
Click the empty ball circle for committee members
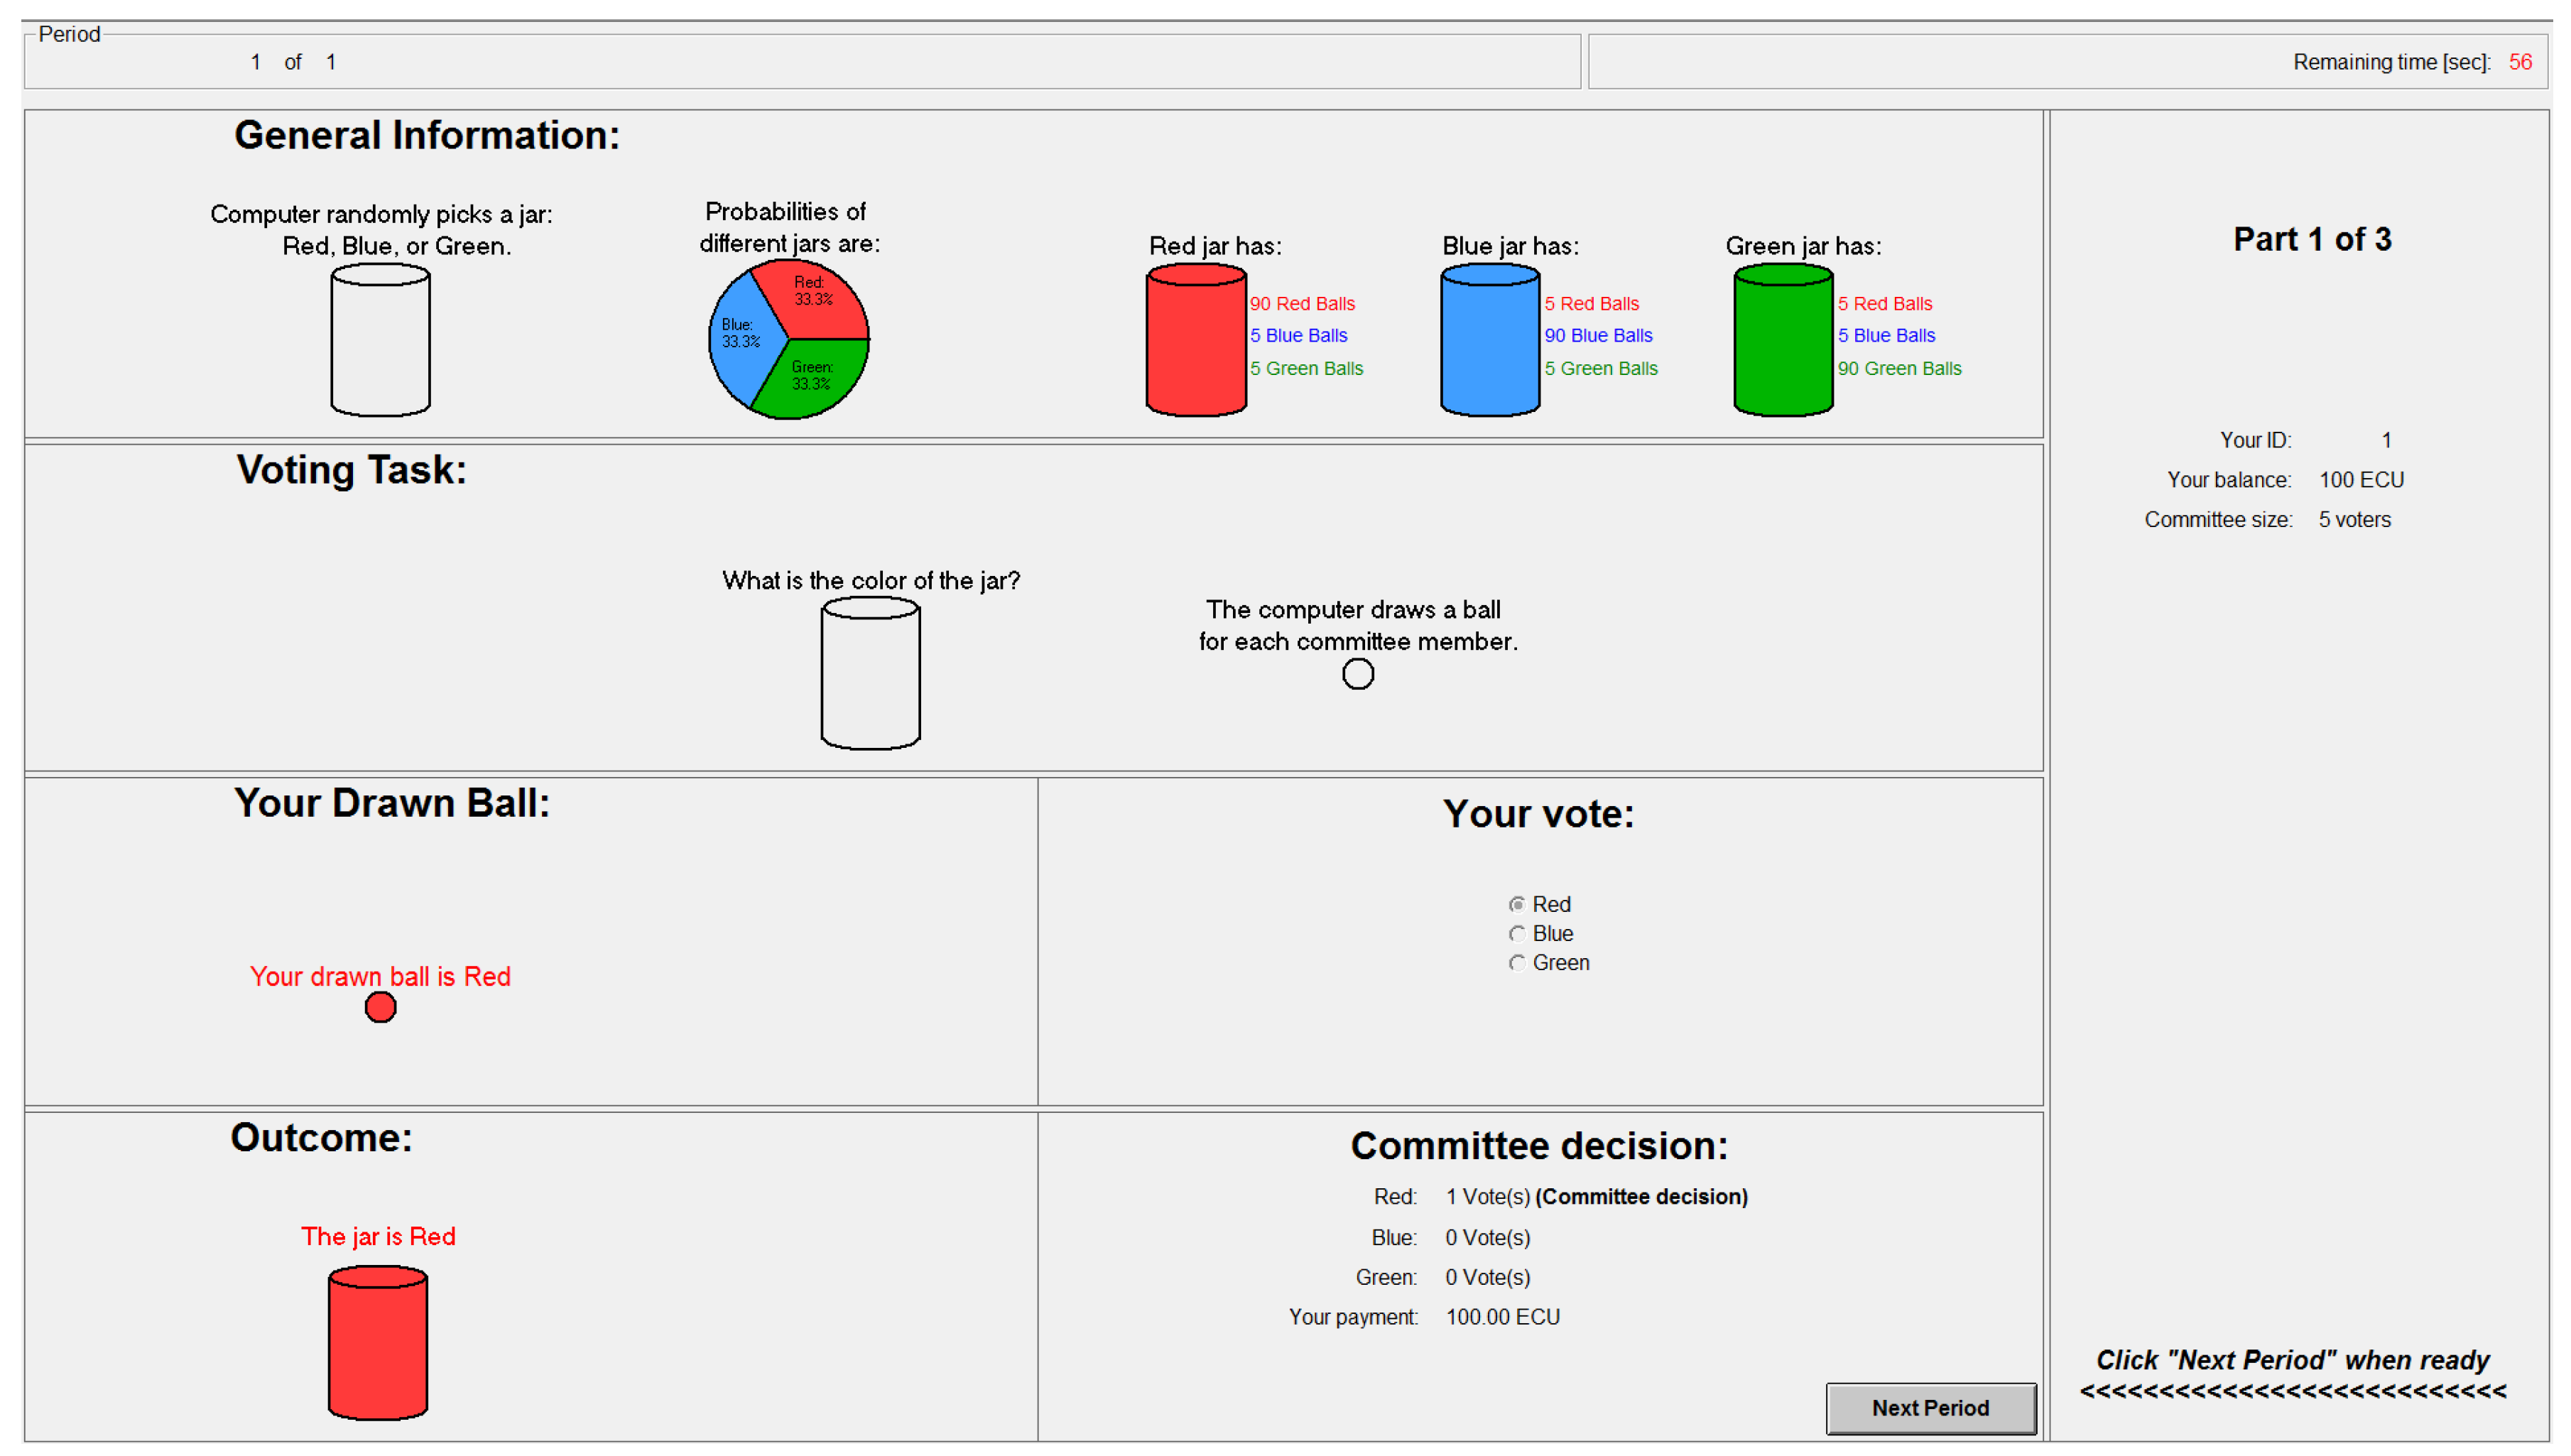point(1357,674)
